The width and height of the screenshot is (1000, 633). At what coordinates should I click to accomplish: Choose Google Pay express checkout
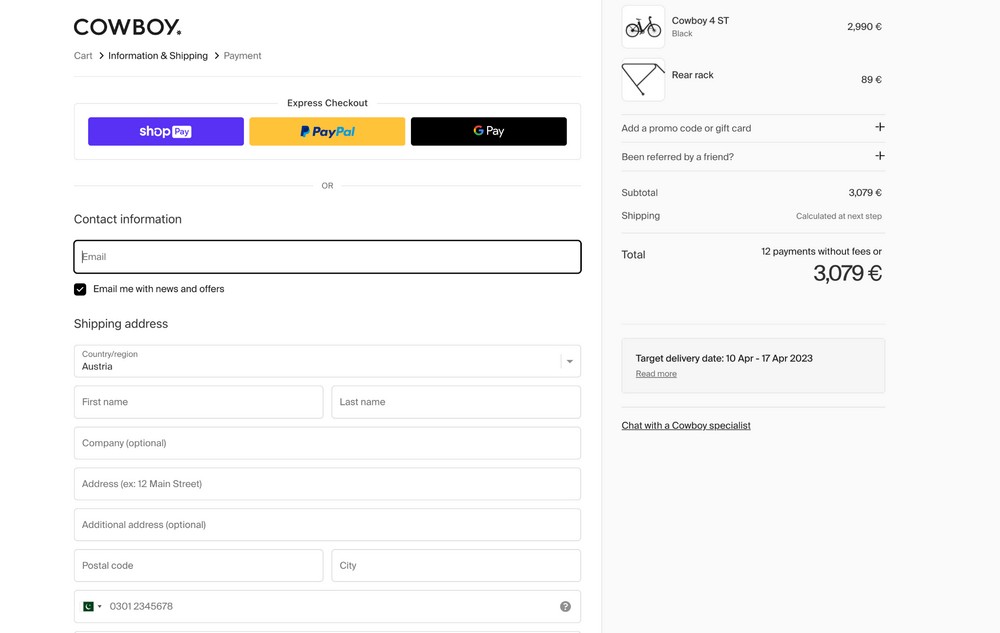click(488, 131)
